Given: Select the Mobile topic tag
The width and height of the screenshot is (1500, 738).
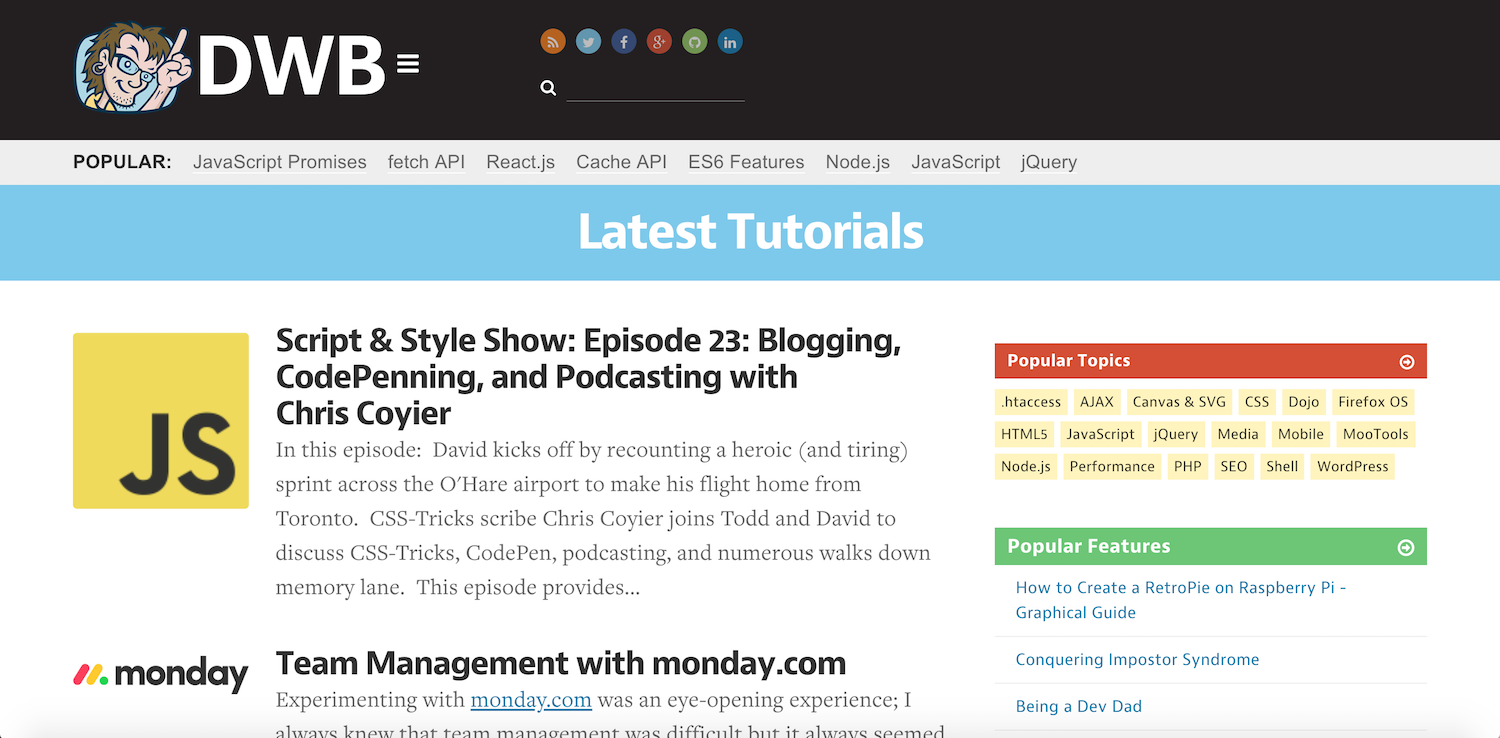Looking at the screenshot, I should (1301, 434).
